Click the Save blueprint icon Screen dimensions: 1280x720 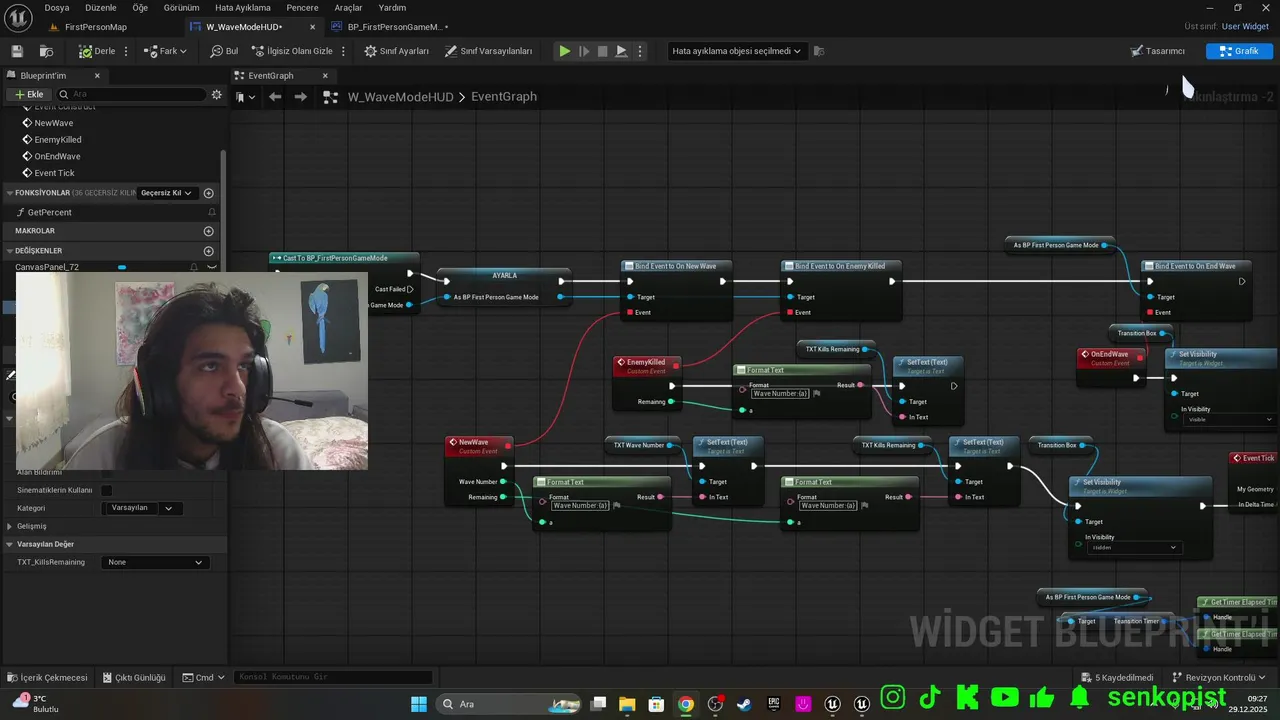coord(17,51)
